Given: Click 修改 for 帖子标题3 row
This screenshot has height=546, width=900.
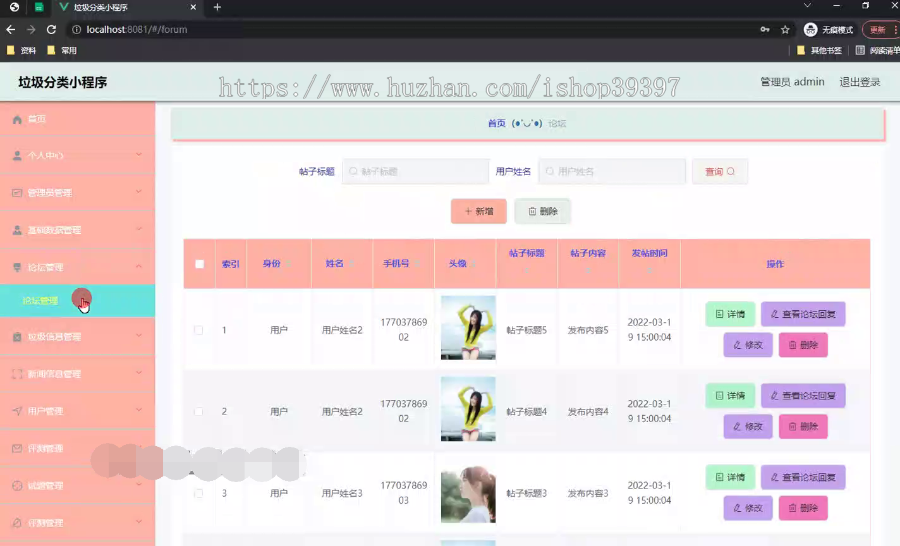Looking at the screenshot, I should pyautogui.click(x=748, y=508).
